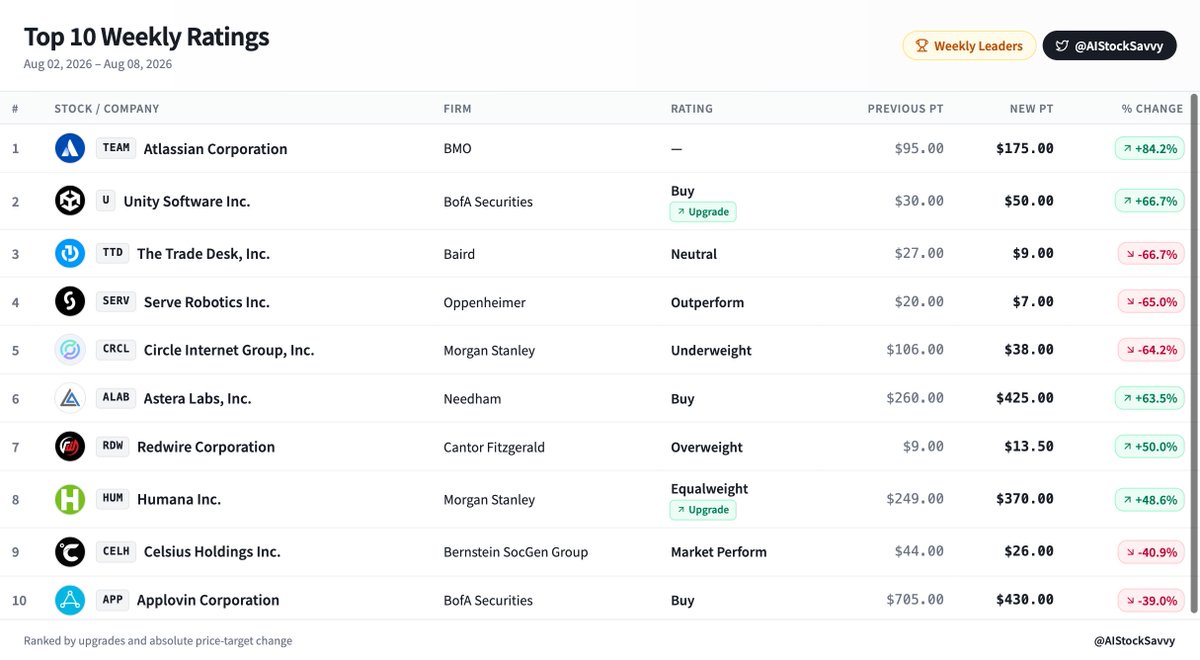Click the Upgrade tag under Unity's Buy rating
The image size is (1200, 660).
703,212
